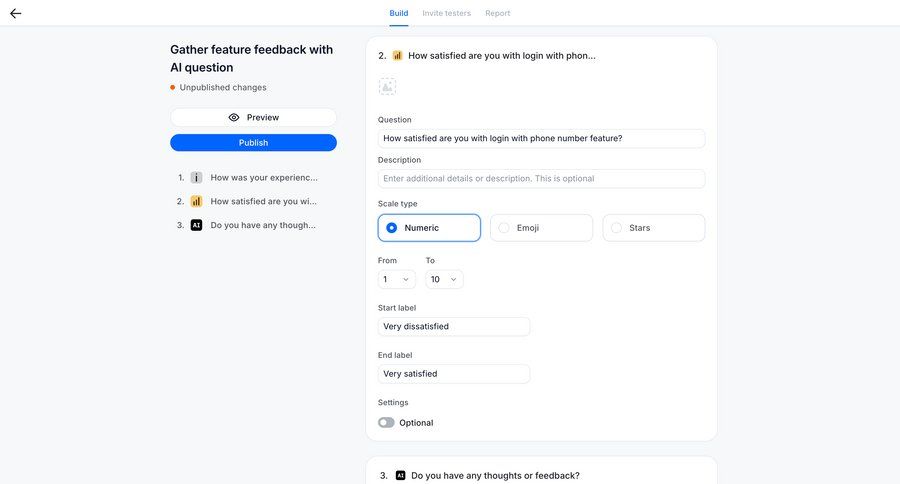Open the From value dropdown

coord(396,280)
